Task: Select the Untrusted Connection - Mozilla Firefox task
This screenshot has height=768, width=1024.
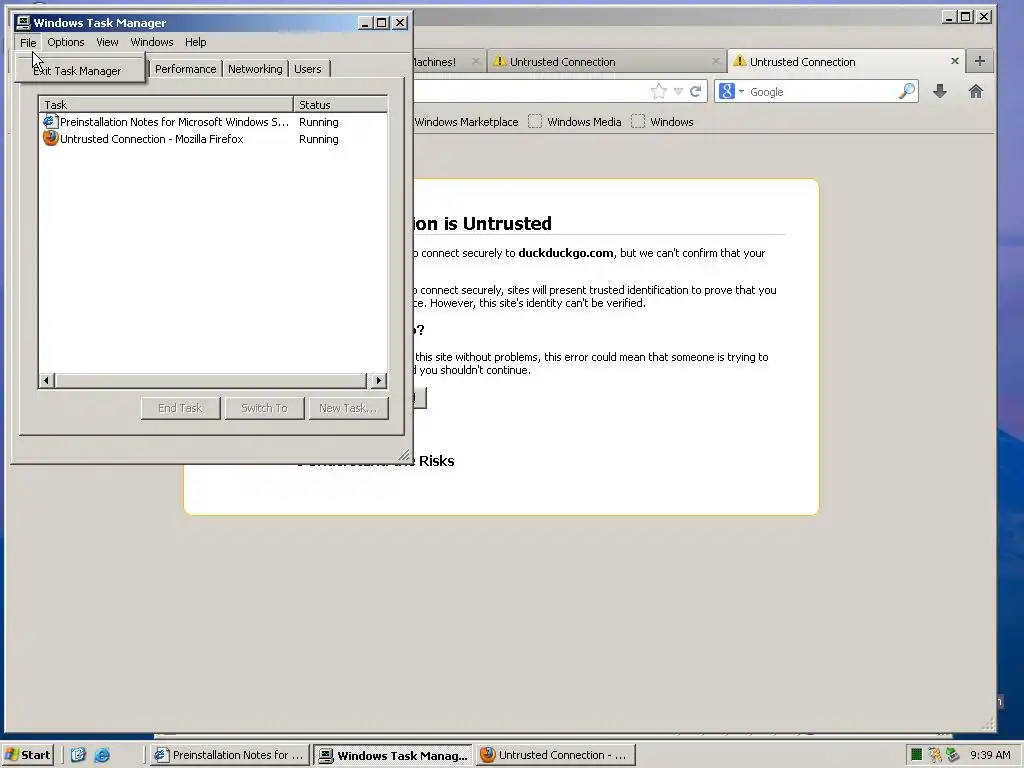Action: pos(213,139)
